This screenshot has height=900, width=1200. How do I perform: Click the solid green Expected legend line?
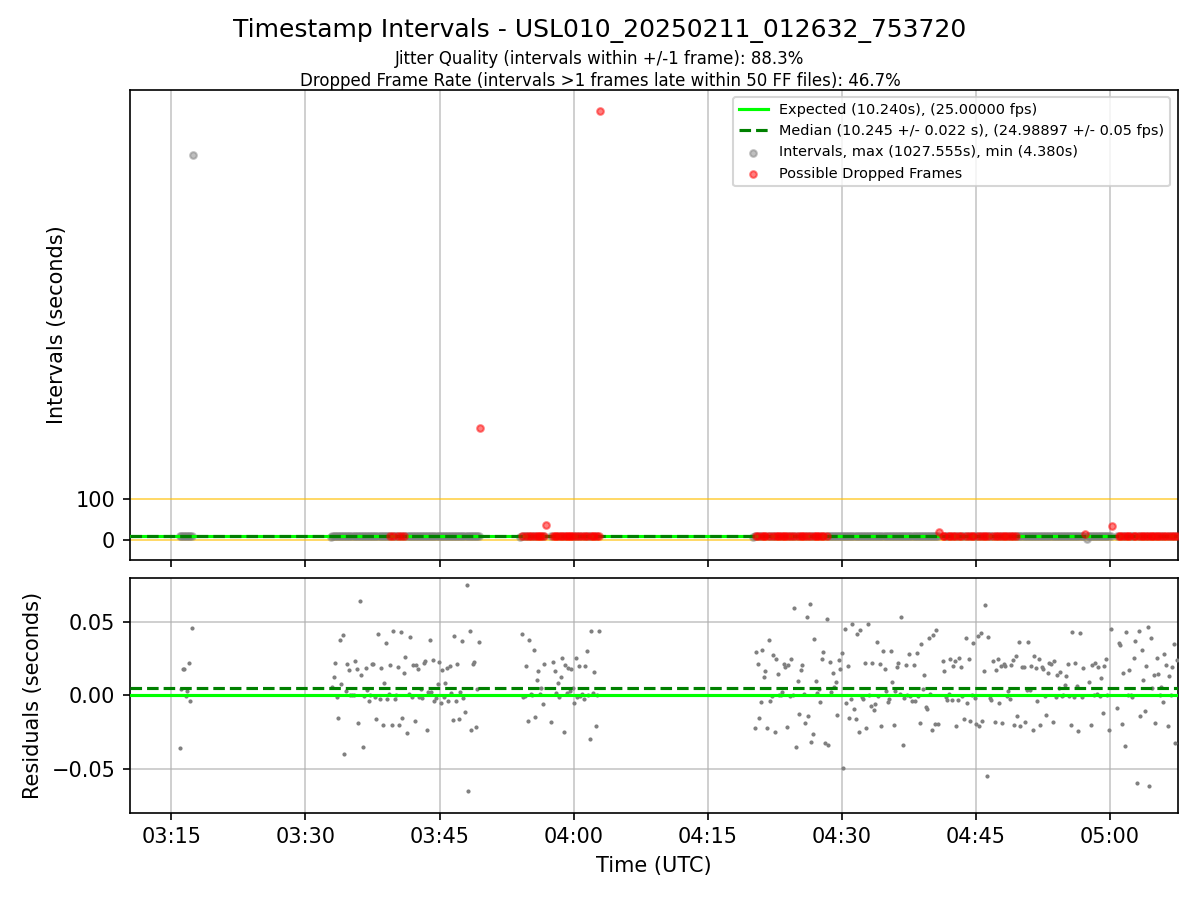[x=753, y=109]
